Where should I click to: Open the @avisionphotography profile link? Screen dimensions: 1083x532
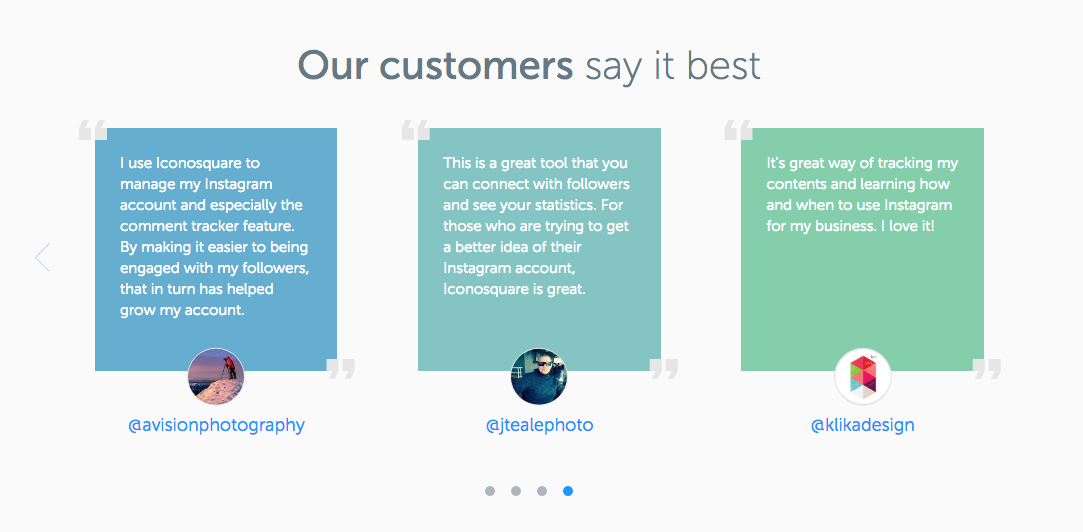(216, 425)
